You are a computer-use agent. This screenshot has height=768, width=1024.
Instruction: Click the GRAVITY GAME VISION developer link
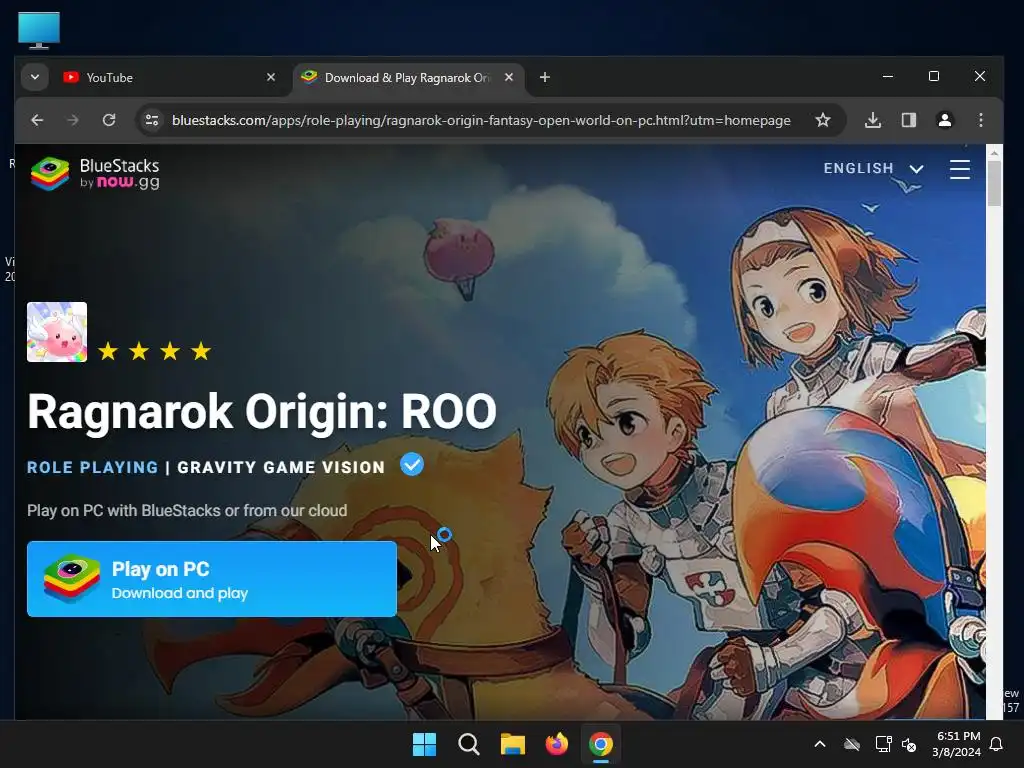pyautogui.click(x=281, y=468)
